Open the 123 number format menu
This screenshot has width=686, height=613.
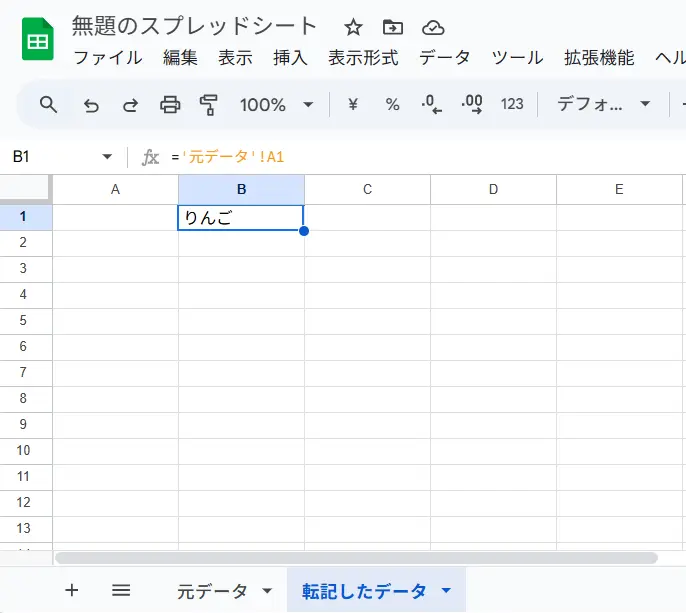tap(512, 104)
